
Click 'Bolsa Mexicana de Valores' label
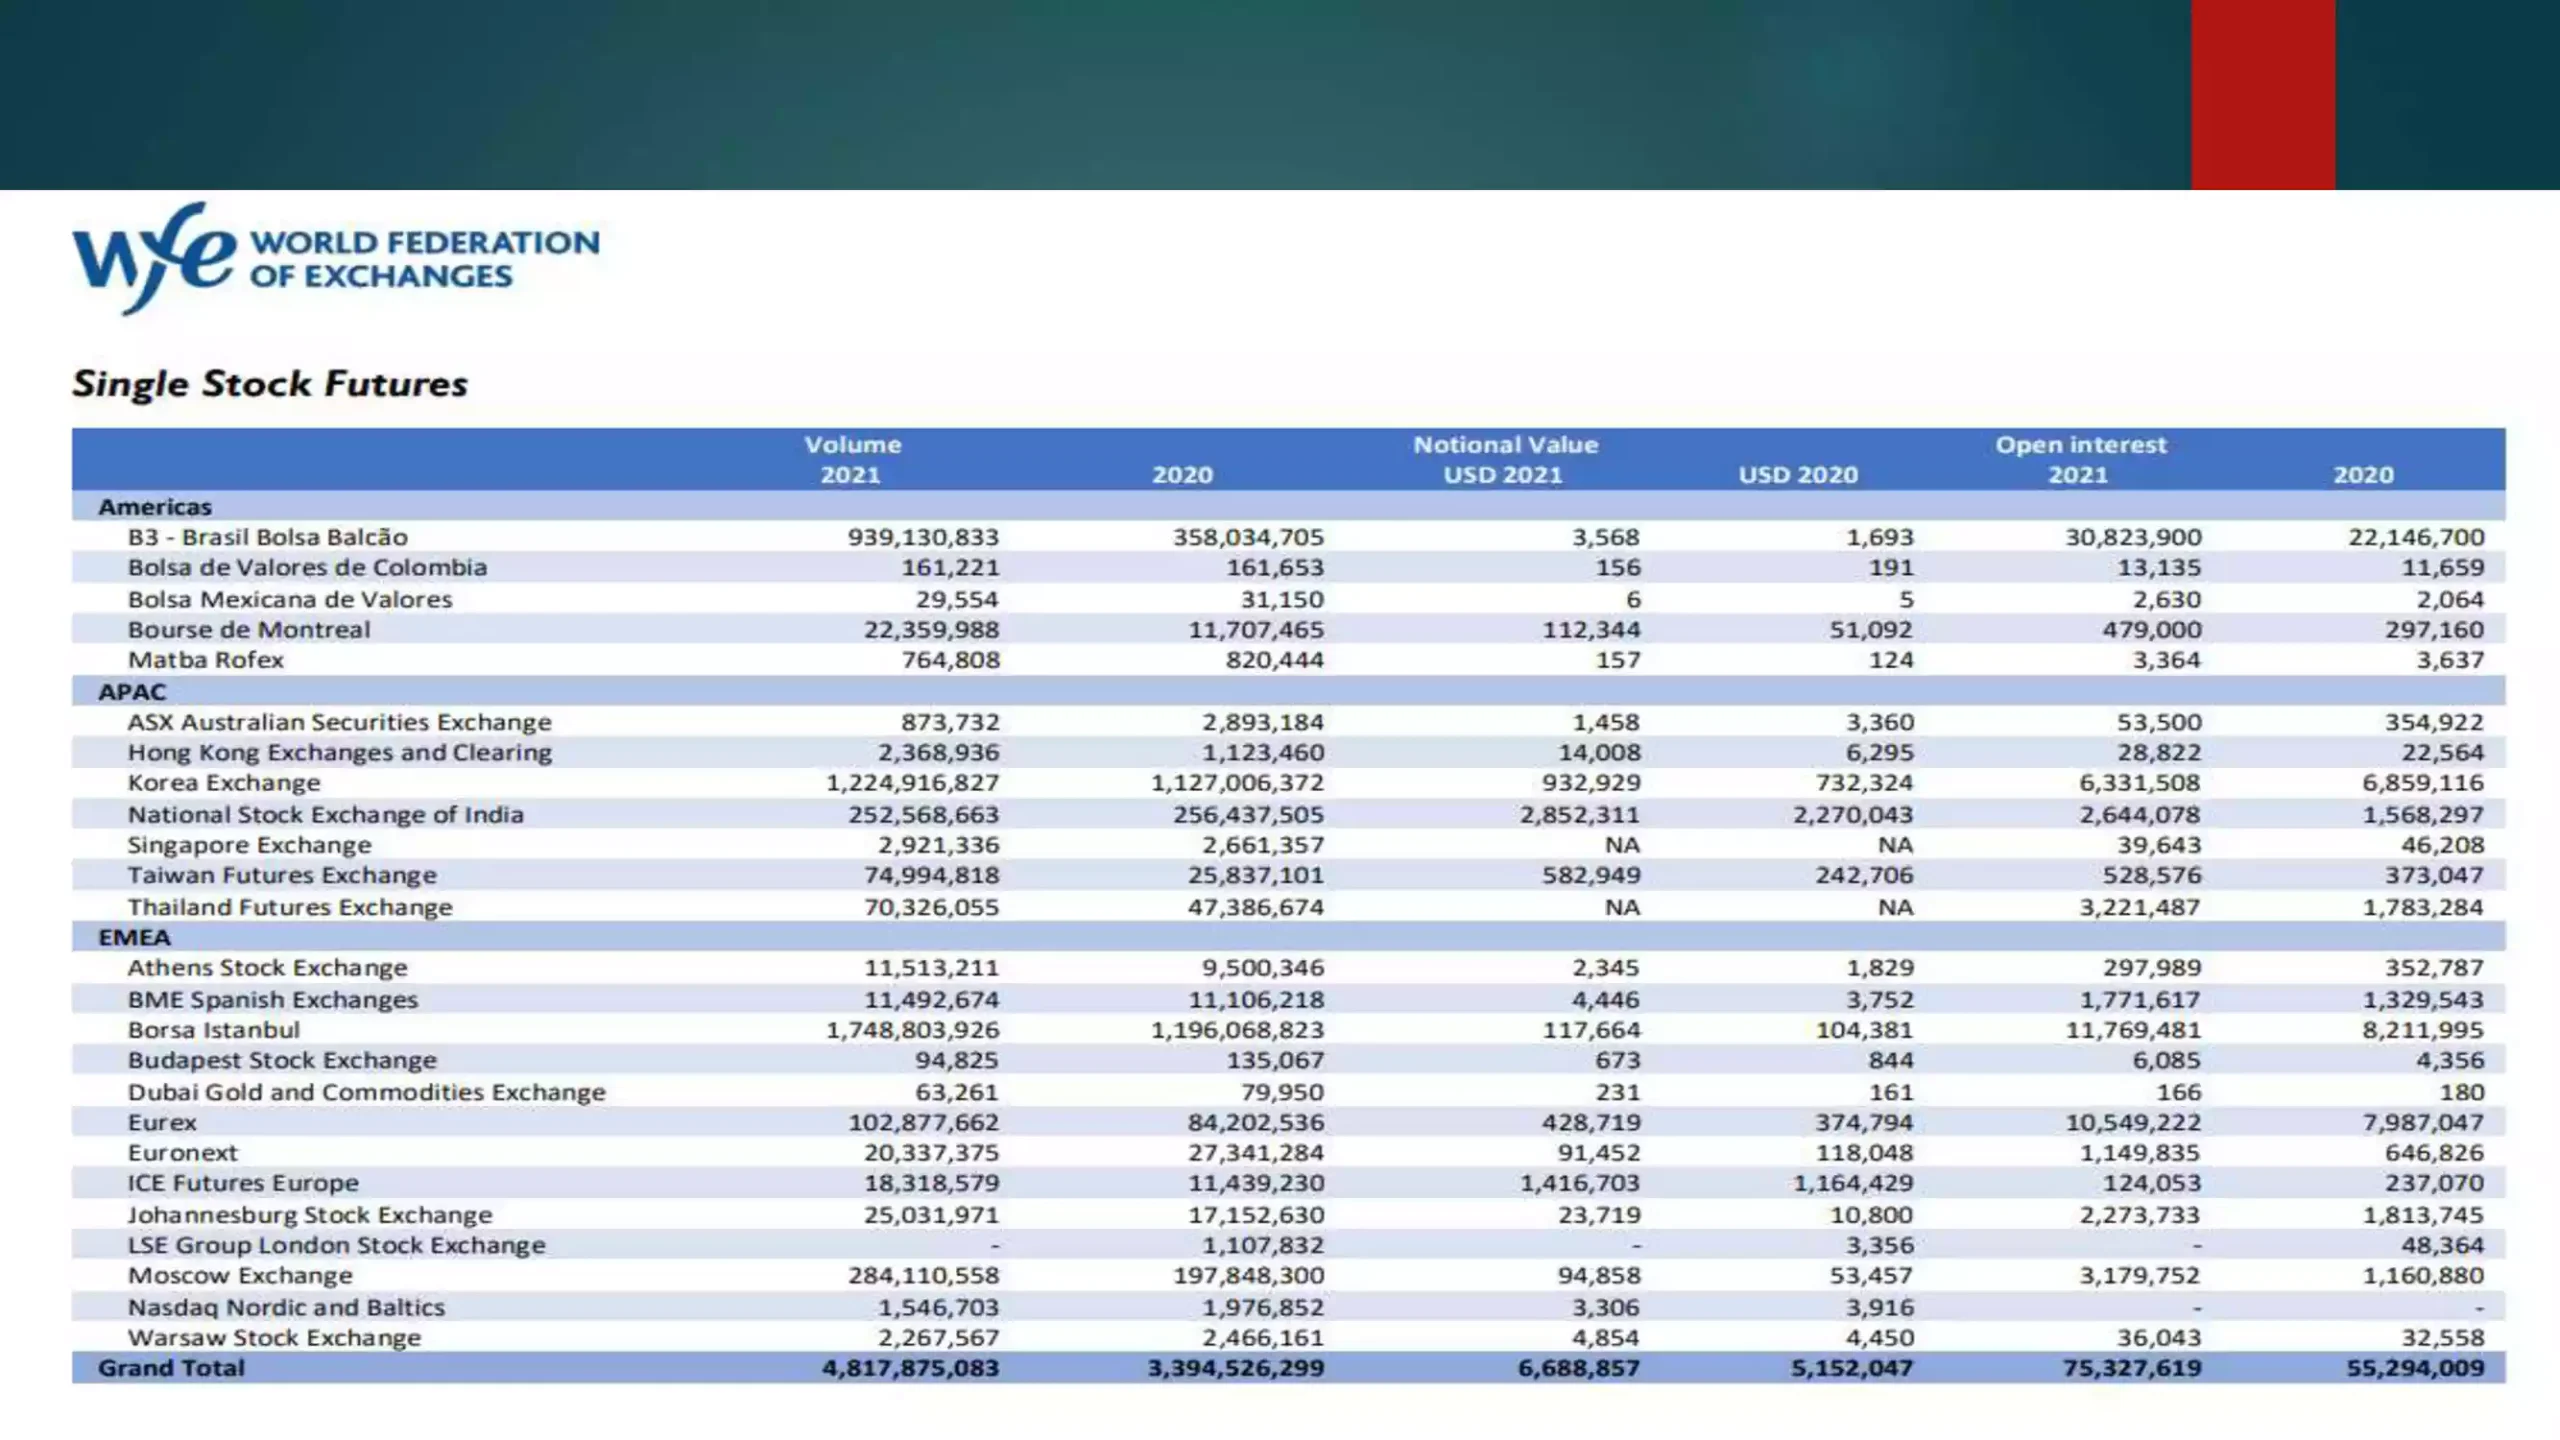(x=290, y=599)
